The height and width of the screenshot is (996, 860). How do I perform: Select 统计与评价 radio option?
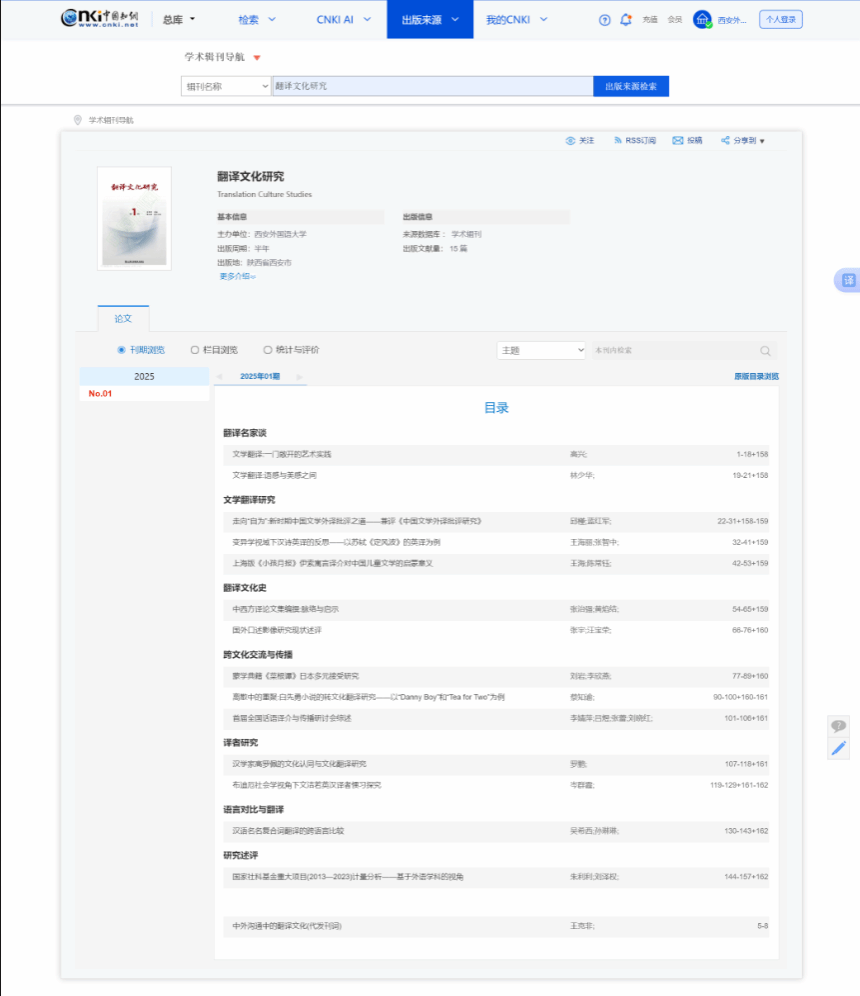[267, 350]
